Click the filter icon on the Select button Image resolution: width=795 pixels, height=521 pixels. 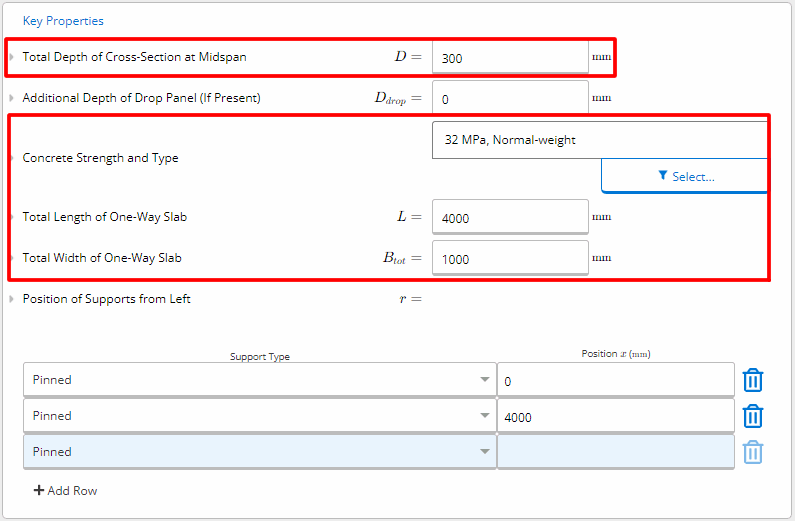(x=662, y=175)
